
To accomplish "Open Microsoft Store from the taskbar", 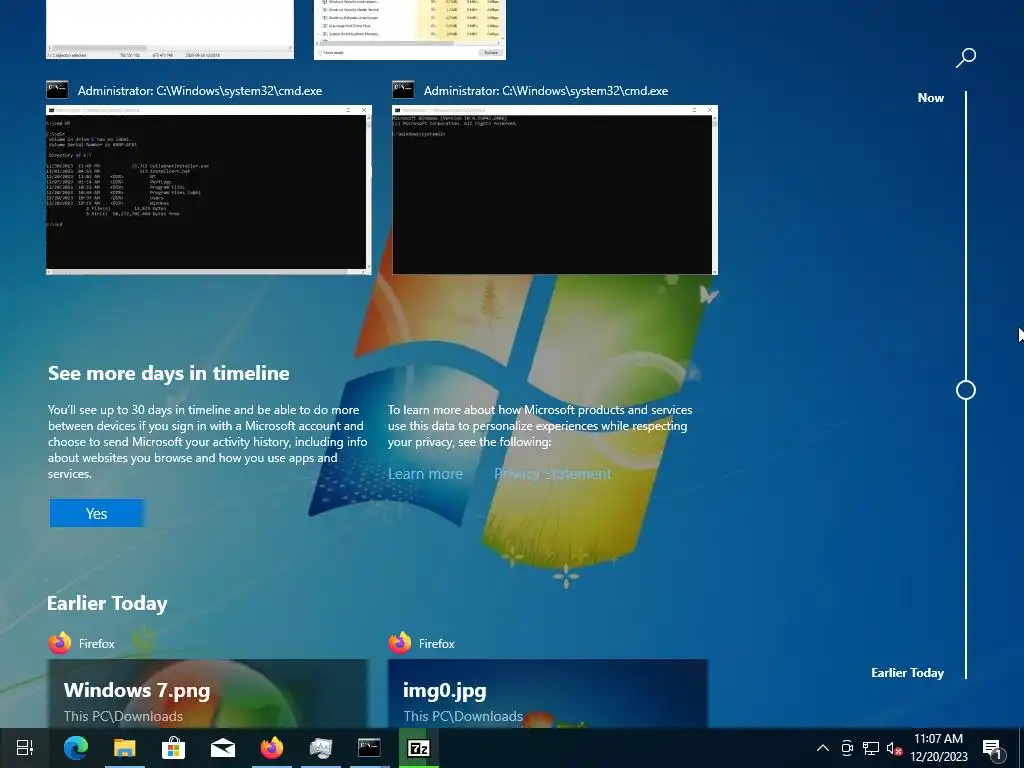I will 173,748.
